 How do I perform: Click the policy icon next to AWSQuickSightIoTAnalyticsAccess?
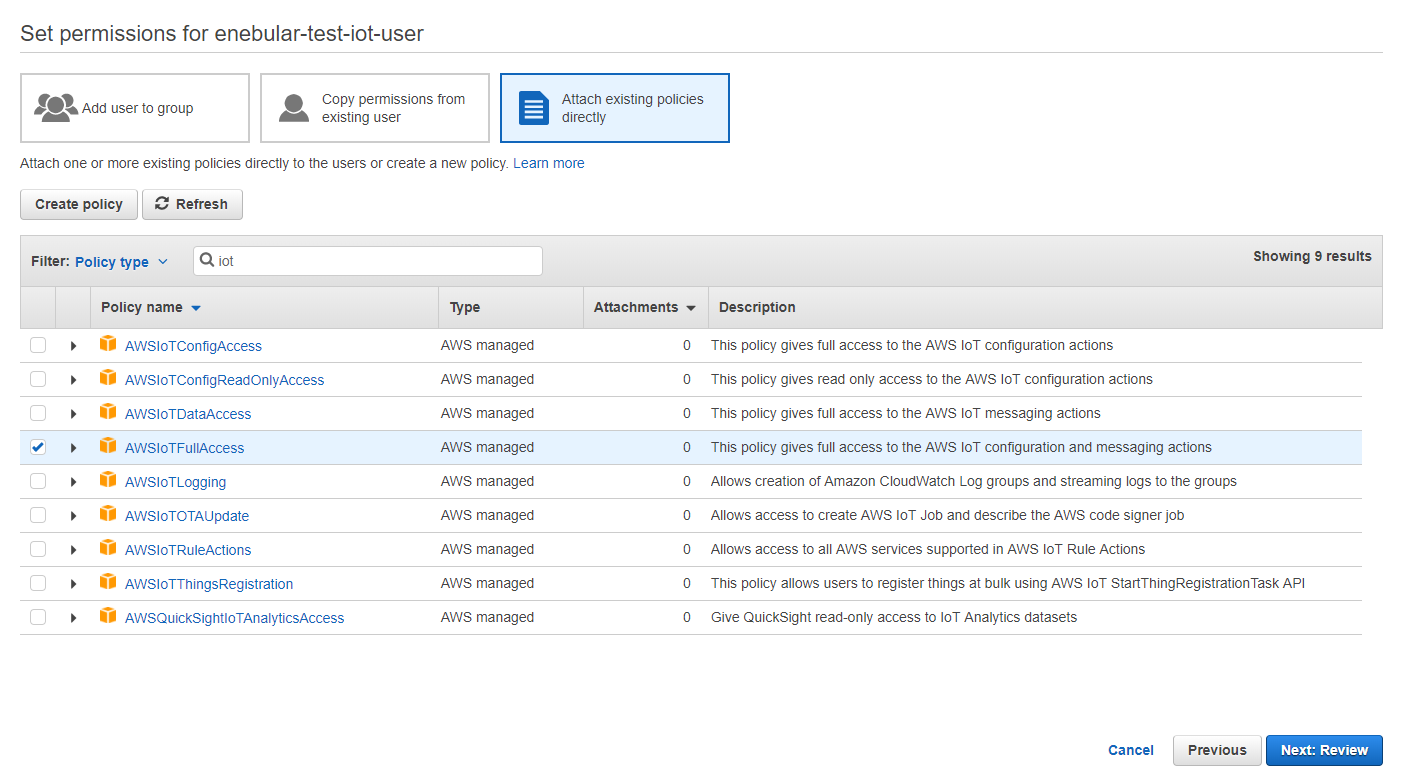click(108, 616)
